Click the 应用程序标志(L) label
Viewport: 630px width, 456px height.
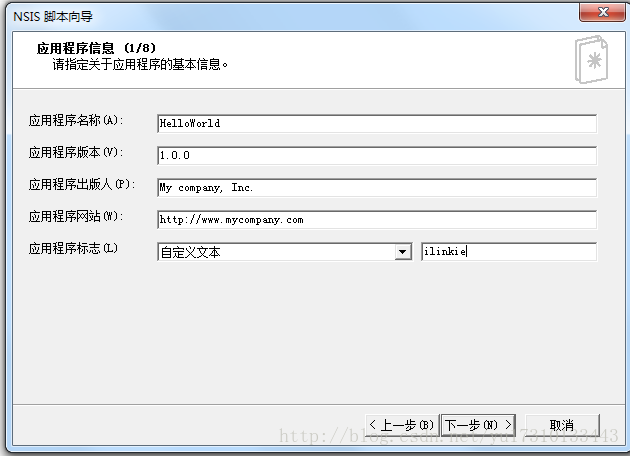(x=74, y=248)
